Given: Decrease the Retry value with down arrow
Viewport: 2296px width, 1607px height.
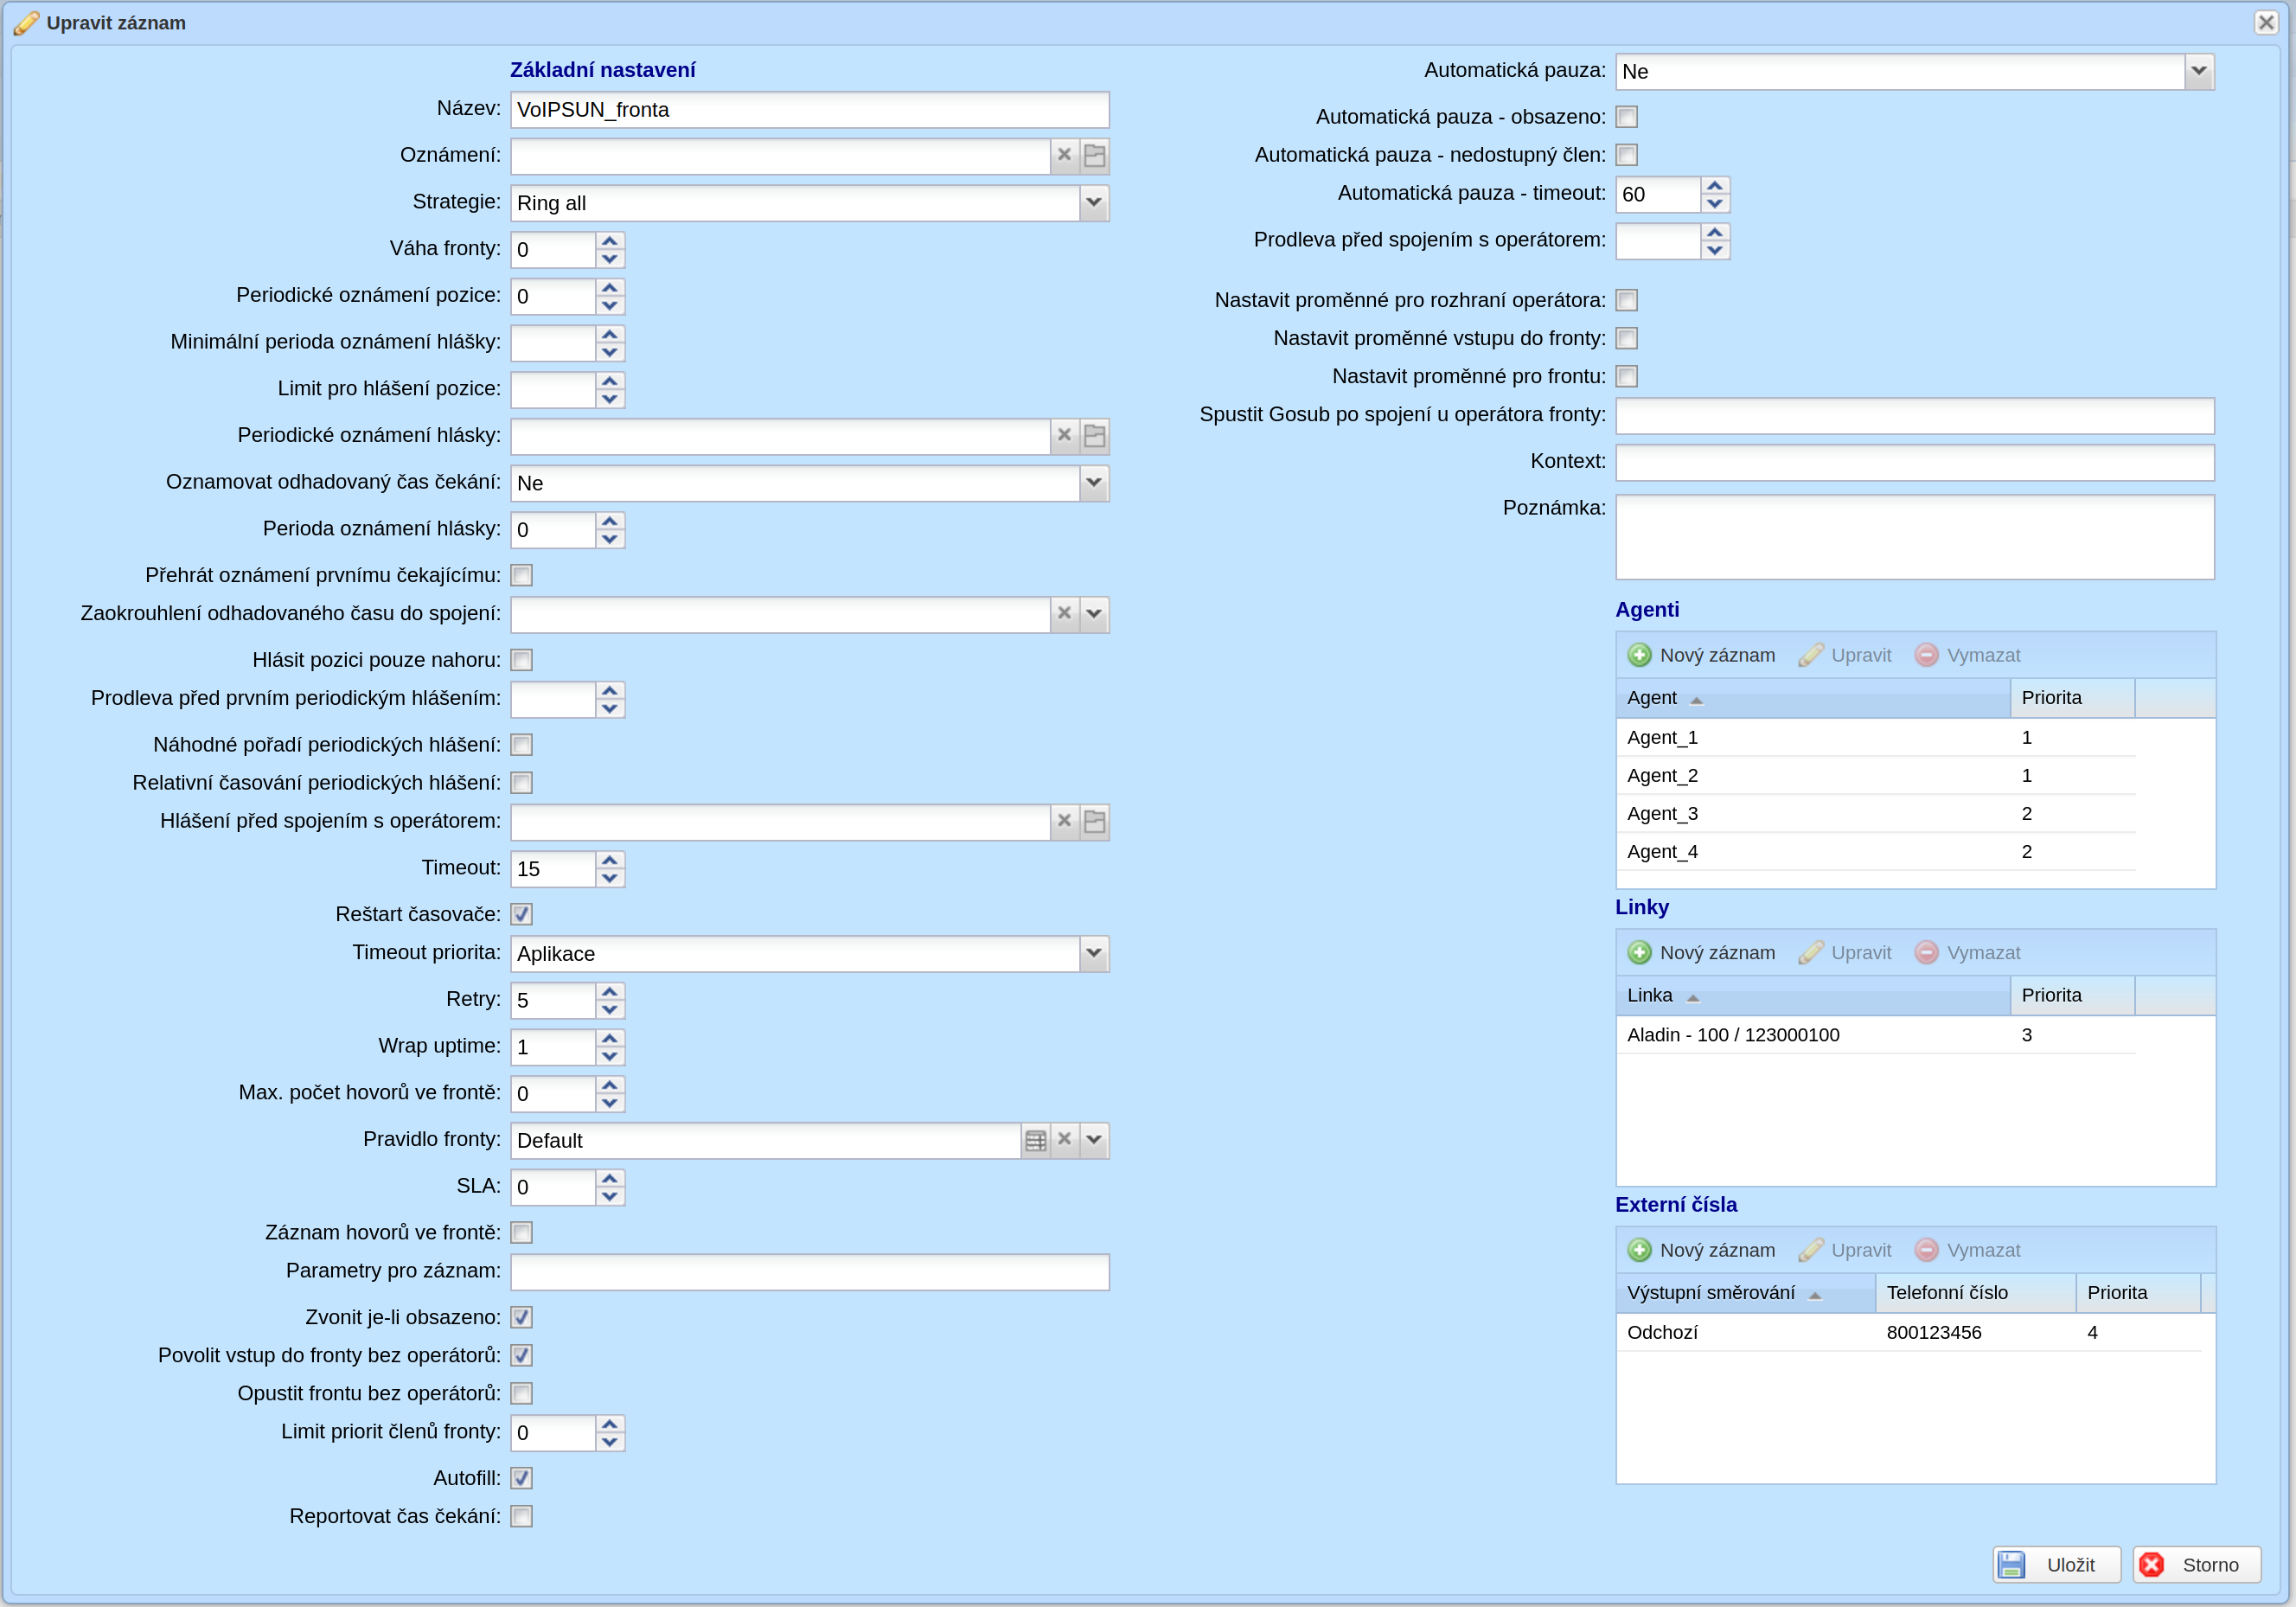Looking at the screenshot, I should pos(610,1010).
